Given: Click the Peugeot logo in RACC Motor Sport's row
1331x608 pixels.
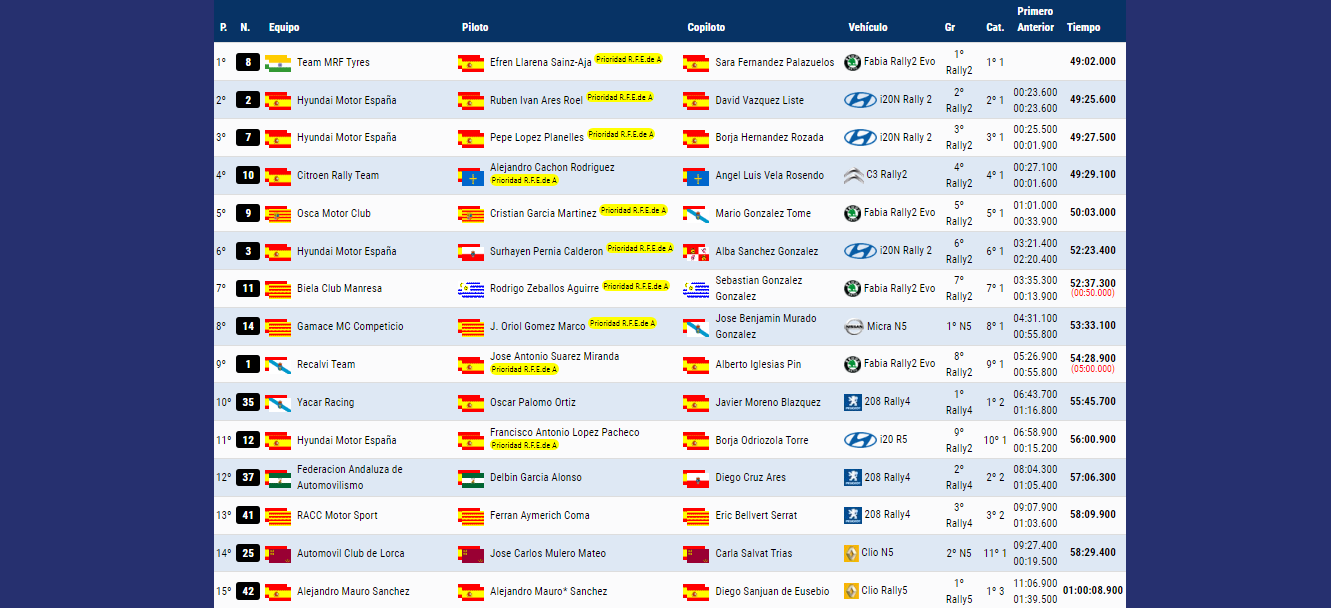Looking at the screenshot, I should pyautogui.click(x=852, y=515).
